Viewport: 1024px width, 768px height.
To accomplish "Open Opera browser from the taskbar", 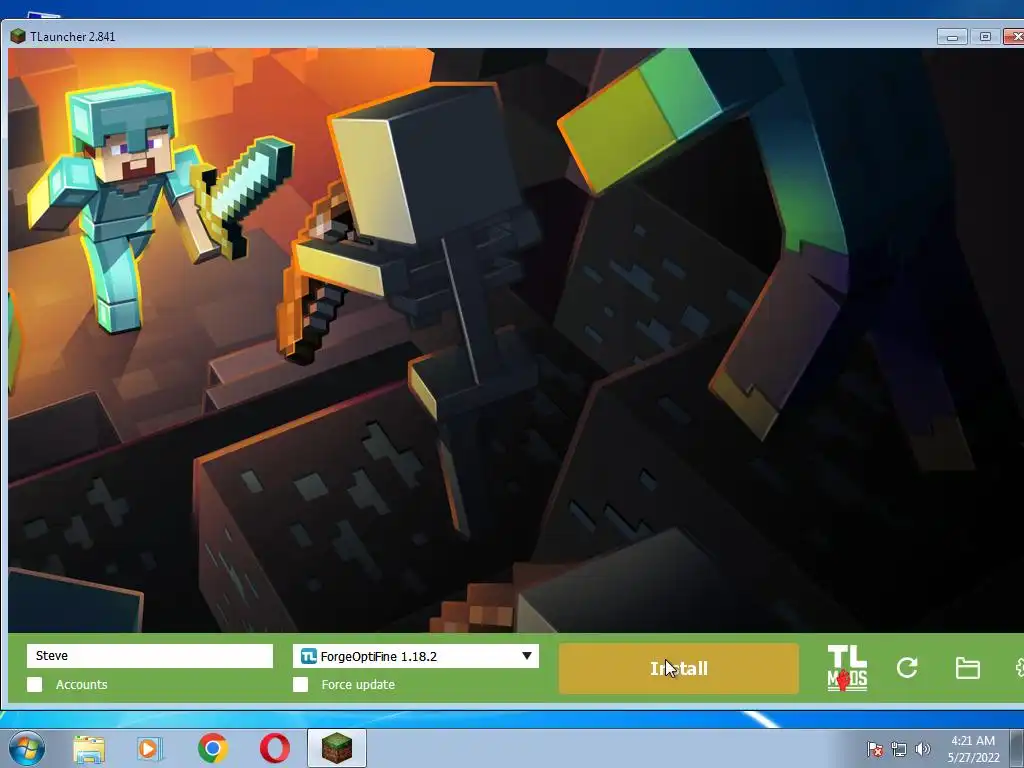I will tap(275, 748).
